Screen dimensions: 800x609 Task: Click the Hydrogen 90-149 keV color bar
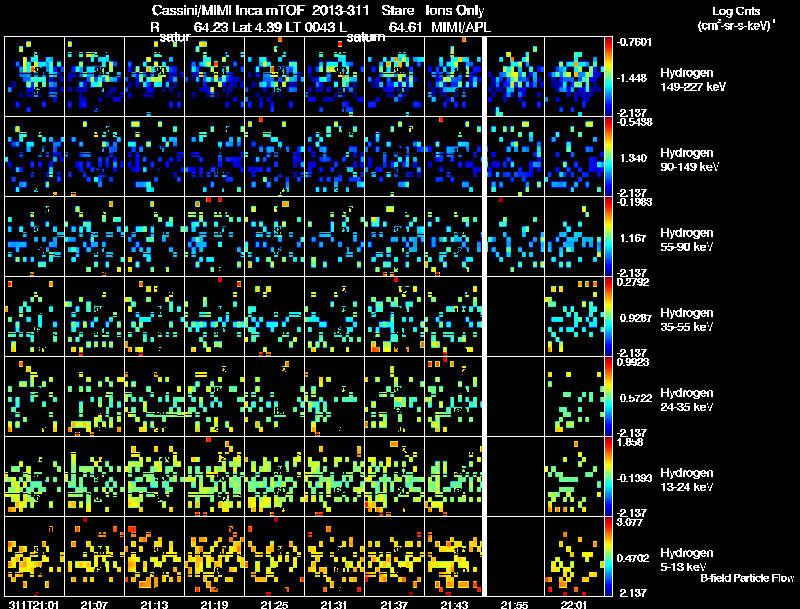[608, 157]
